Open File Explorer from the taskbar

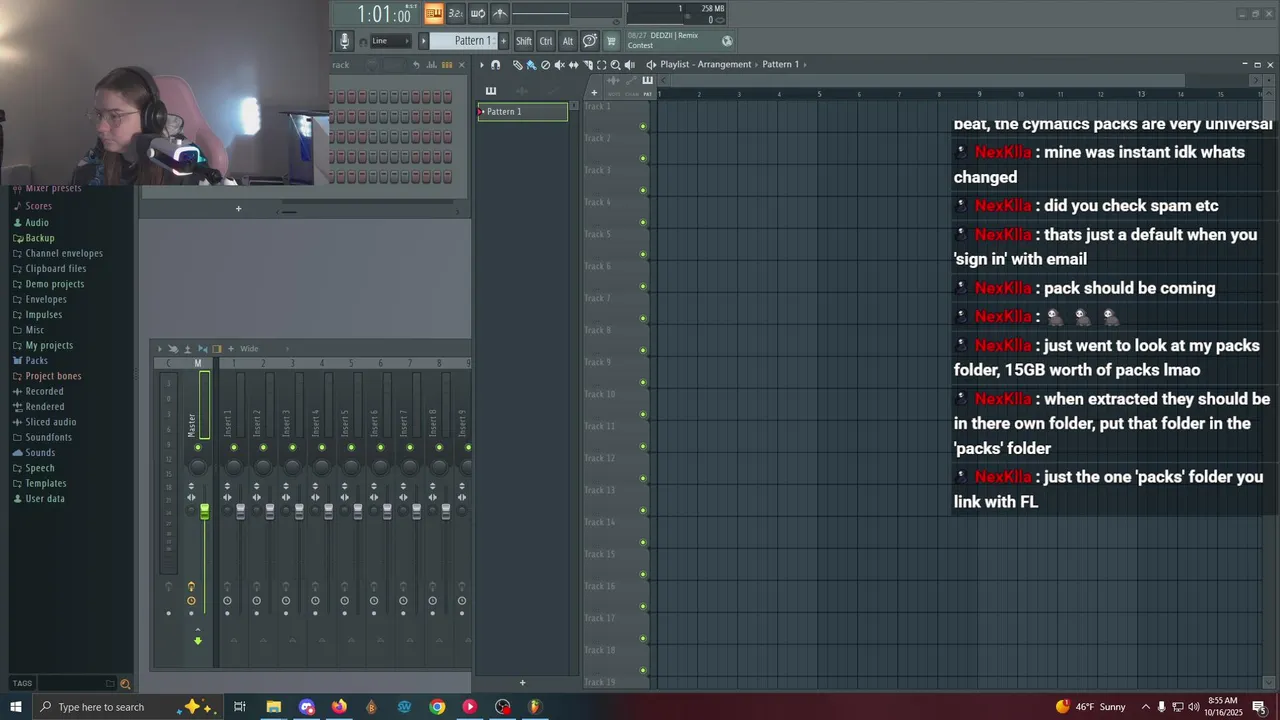pos(273,707)
